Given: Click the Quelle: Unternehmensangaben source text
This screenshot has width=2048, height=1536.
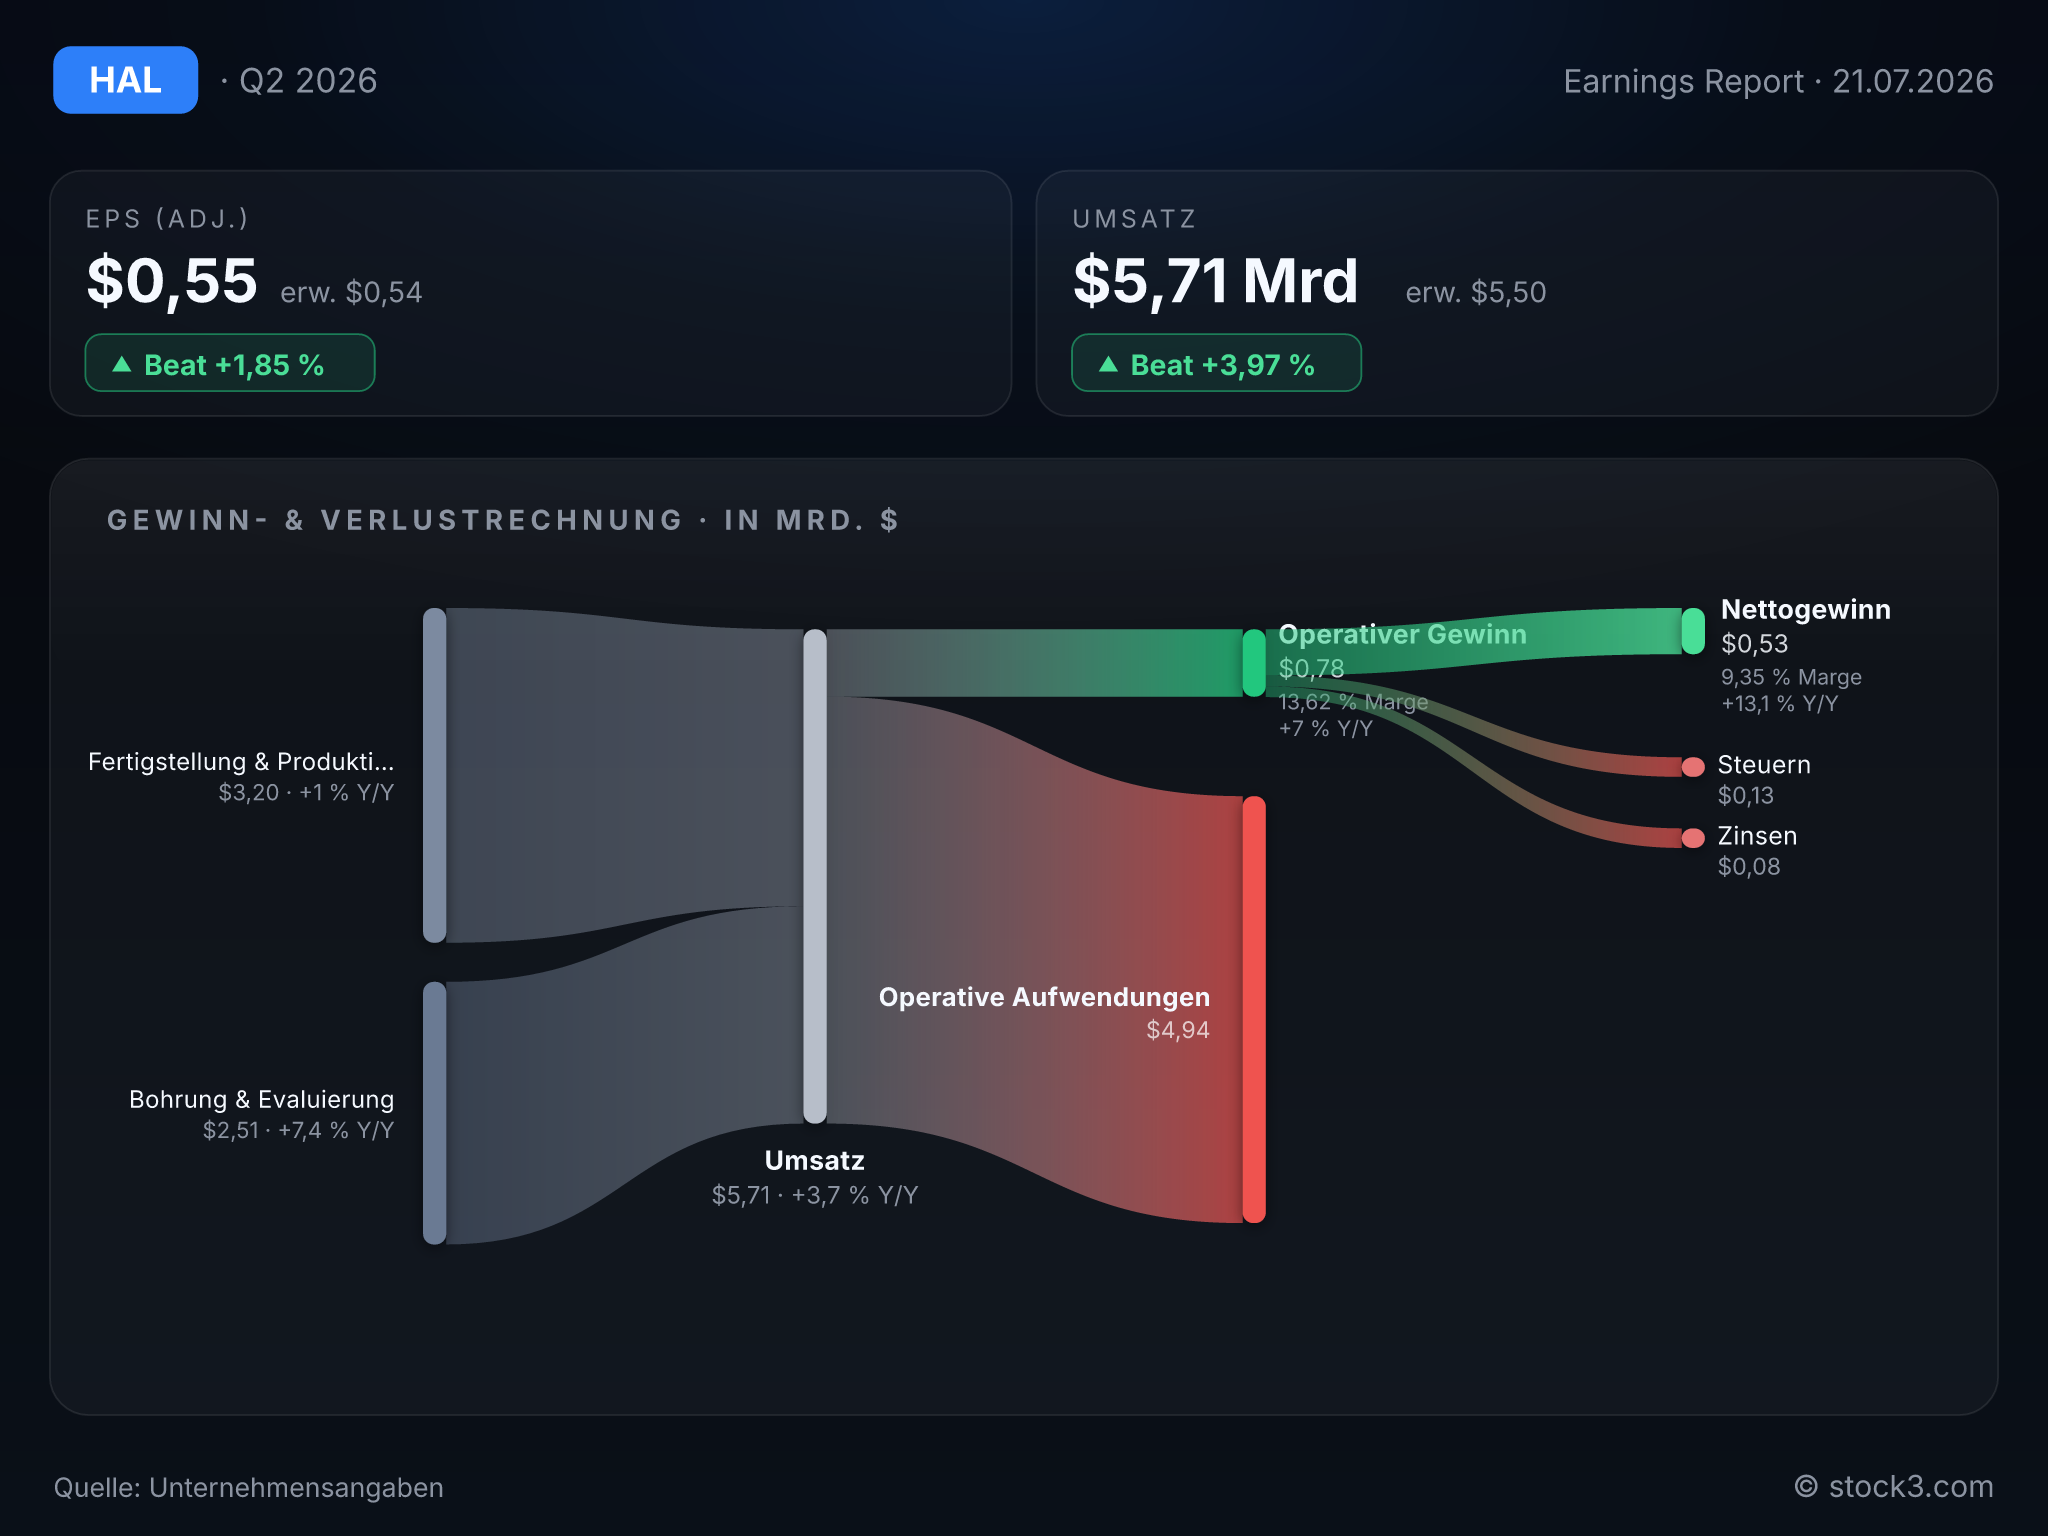Looking at the screenshot, I should pos(248,1488).
